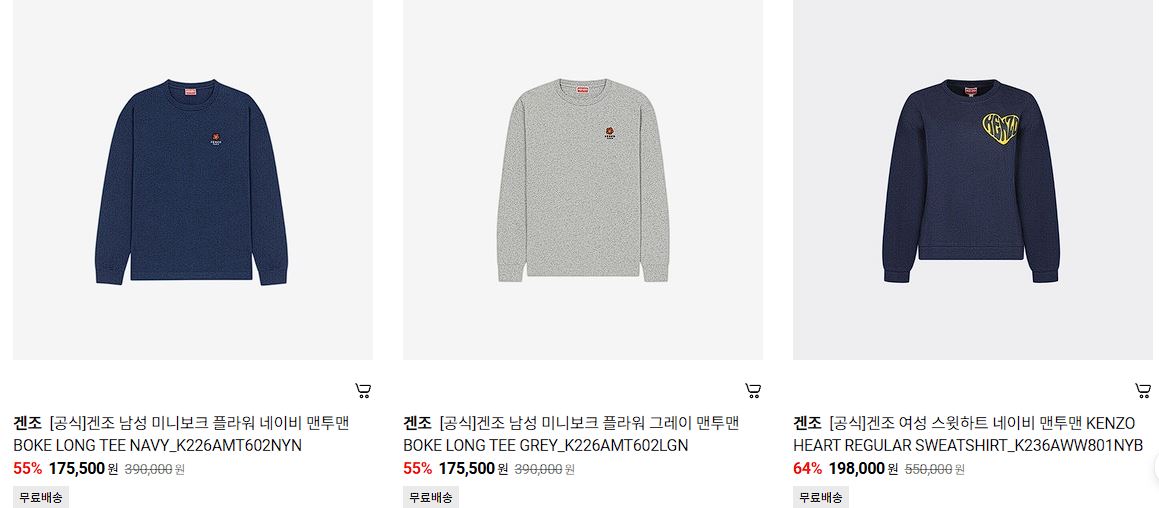Click the crossed-out 550,000원 original price
The image size is (1159, 508).
[x=934, y=470]
